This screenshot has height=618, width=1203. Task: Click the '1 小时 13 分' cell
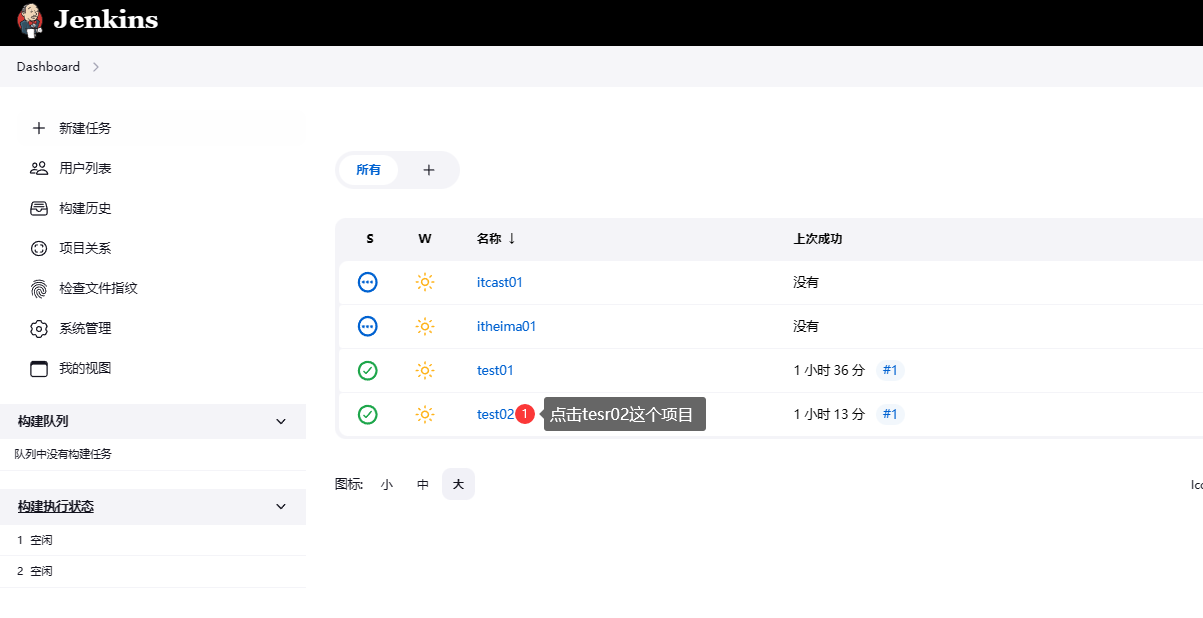tap(829, 414)
